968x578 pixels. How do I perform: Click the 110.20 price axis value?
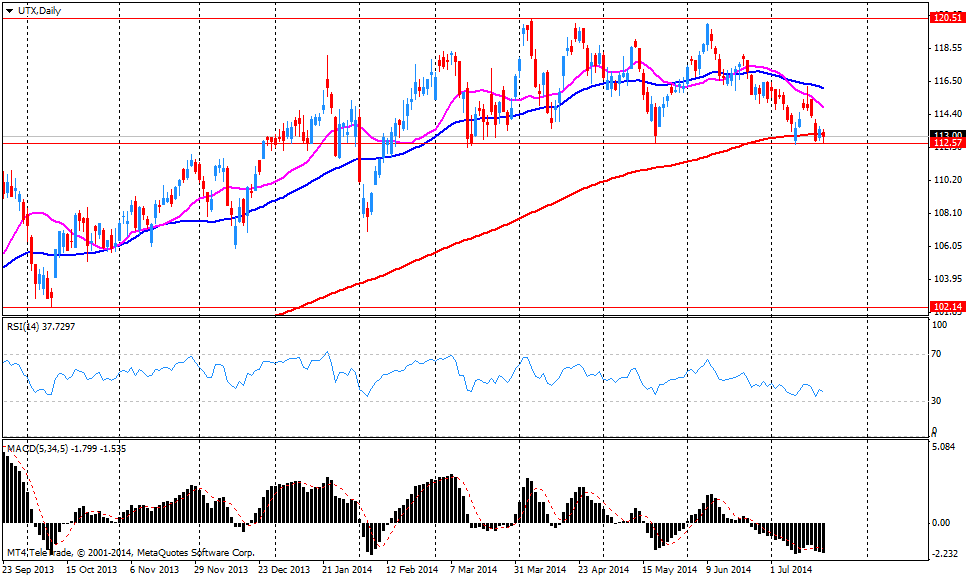948,180
